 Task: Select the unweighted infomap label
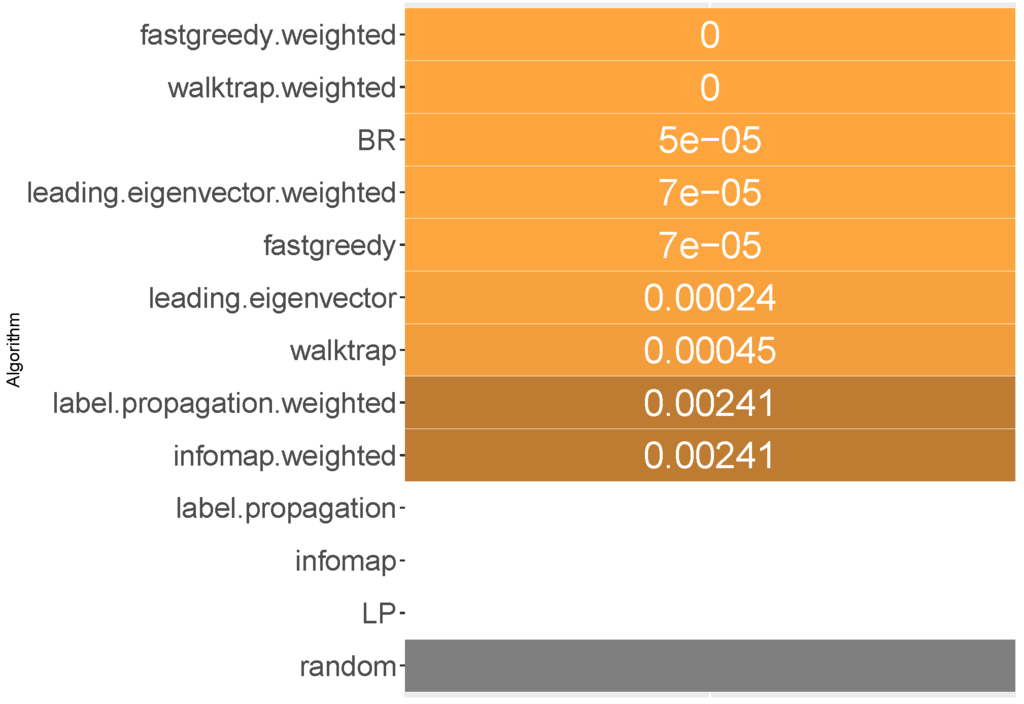tap(345, 561)
